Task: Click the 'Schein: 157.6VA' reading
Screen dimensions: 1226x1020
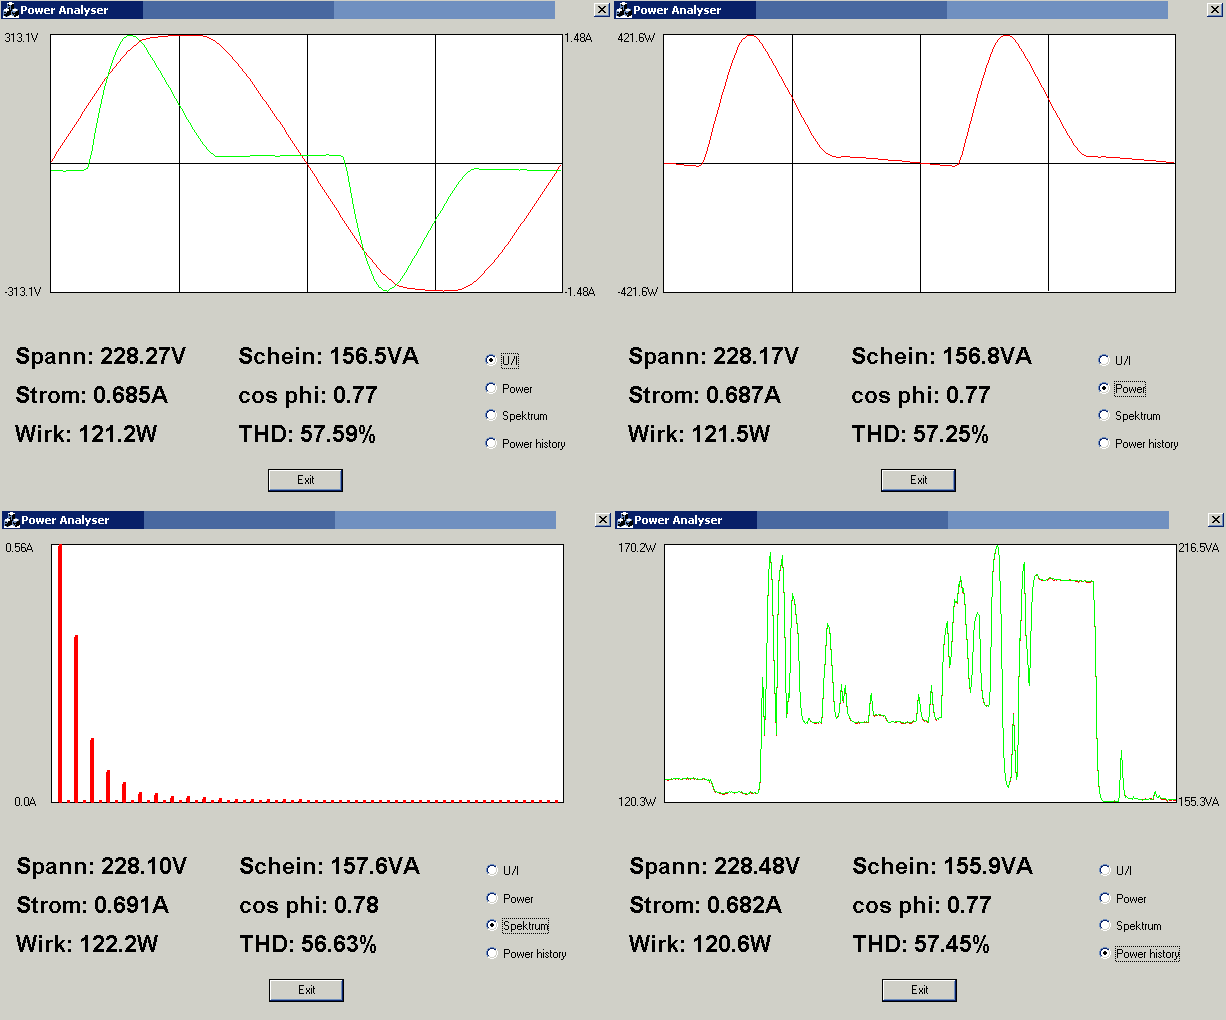Action: pos(329,867)
